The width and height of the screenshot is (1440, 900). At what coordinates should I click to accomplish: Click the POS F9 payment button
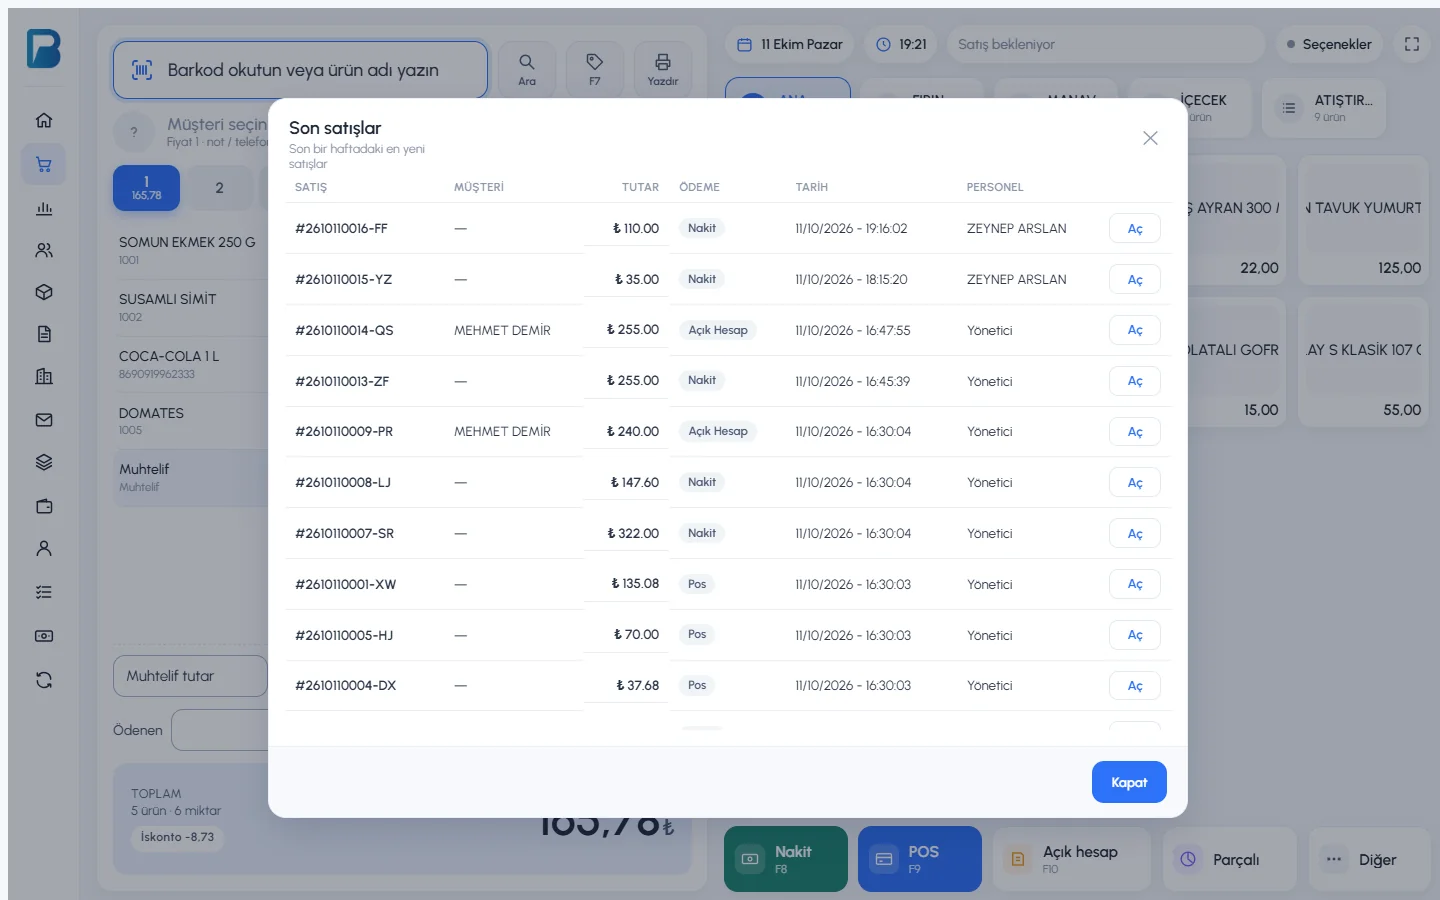[x=920, y=859]
